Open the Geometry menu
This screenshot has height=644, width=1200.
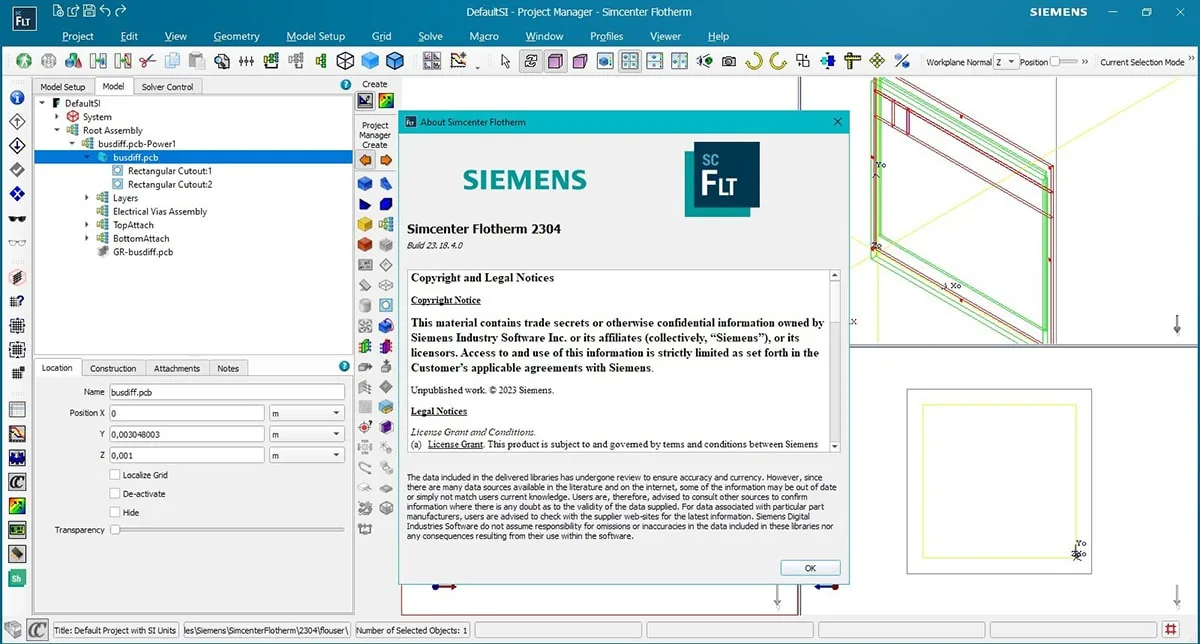[x=236, y=36]
